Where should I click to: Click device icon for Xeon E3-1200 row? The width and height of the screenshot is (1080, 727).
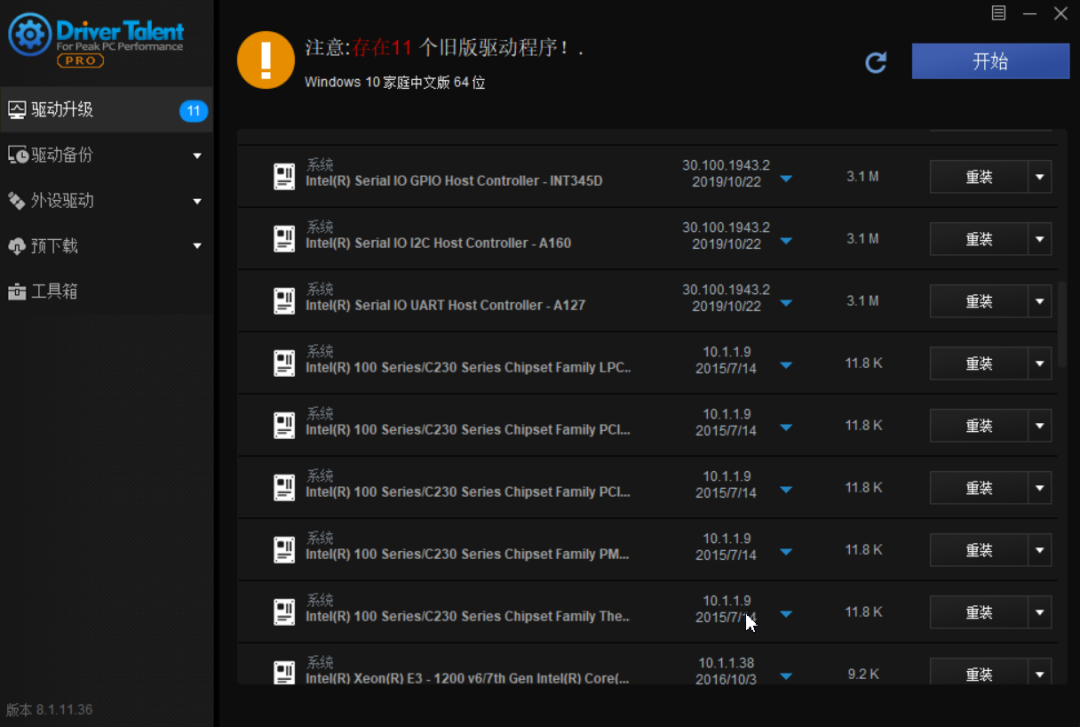(x=284, y=673)
